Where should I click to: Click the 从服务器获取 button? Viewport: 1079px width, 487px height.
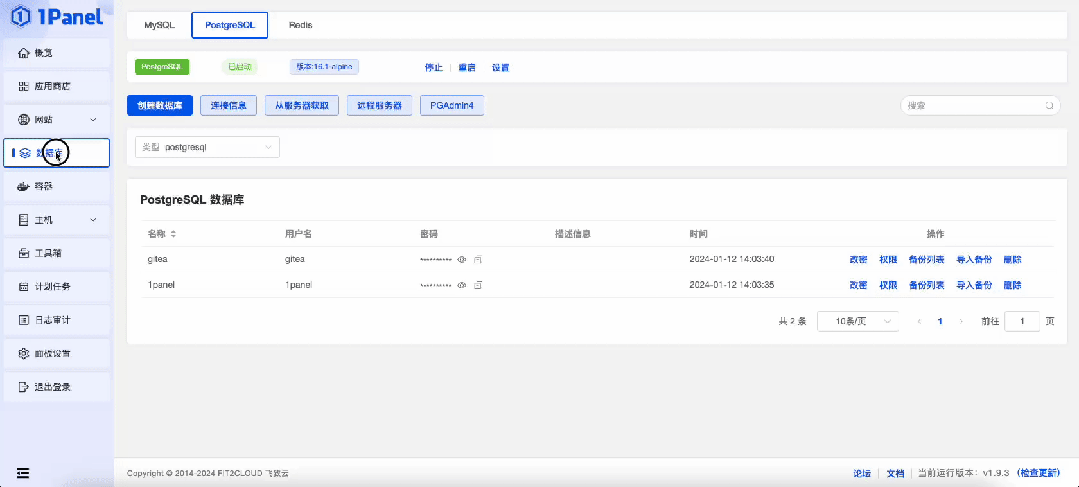click(302, 106)
